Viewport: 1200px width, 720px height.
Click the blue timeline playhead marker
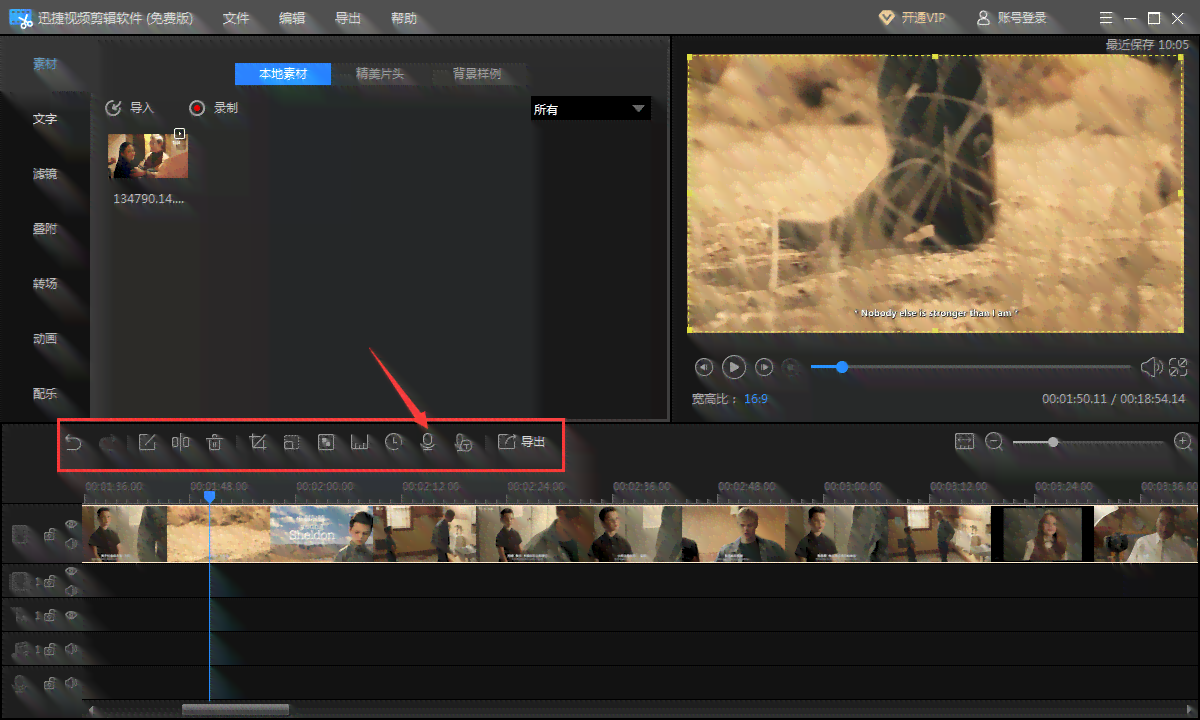point(209,496)
